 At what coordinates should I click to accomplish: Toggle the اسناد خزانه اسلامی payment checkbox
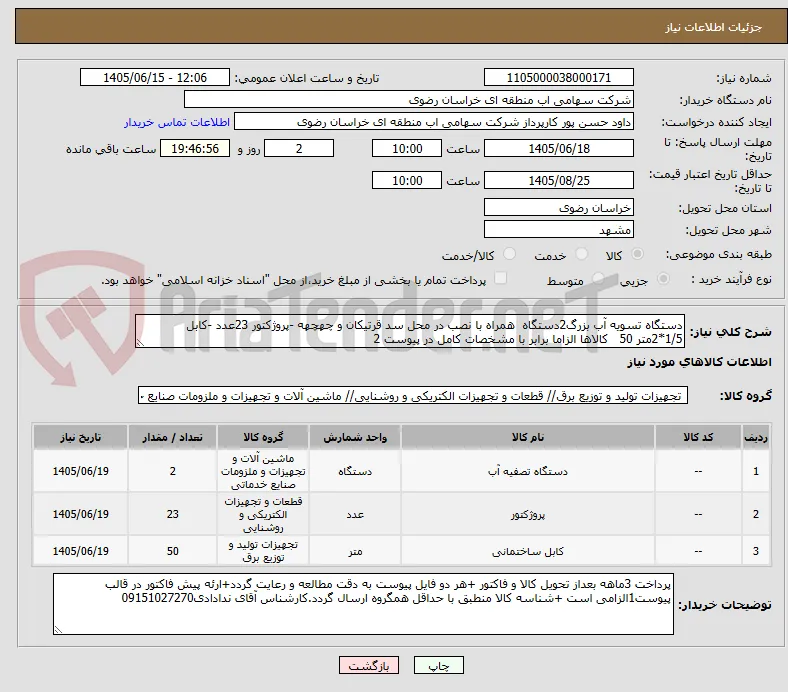pyautogui.click(x=501, y=278)
